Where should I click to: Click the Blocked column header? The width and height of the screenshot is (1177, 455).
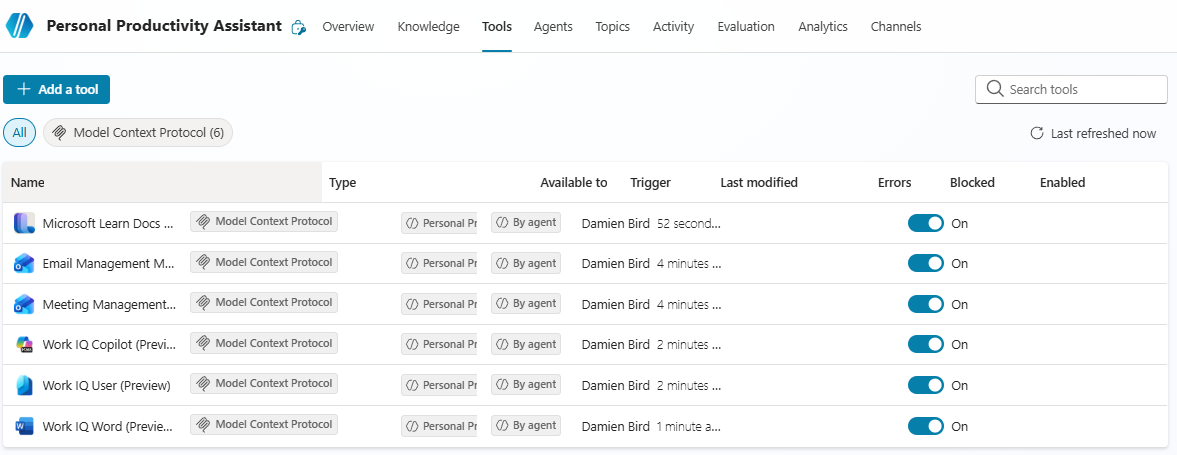tap(972, 182)
